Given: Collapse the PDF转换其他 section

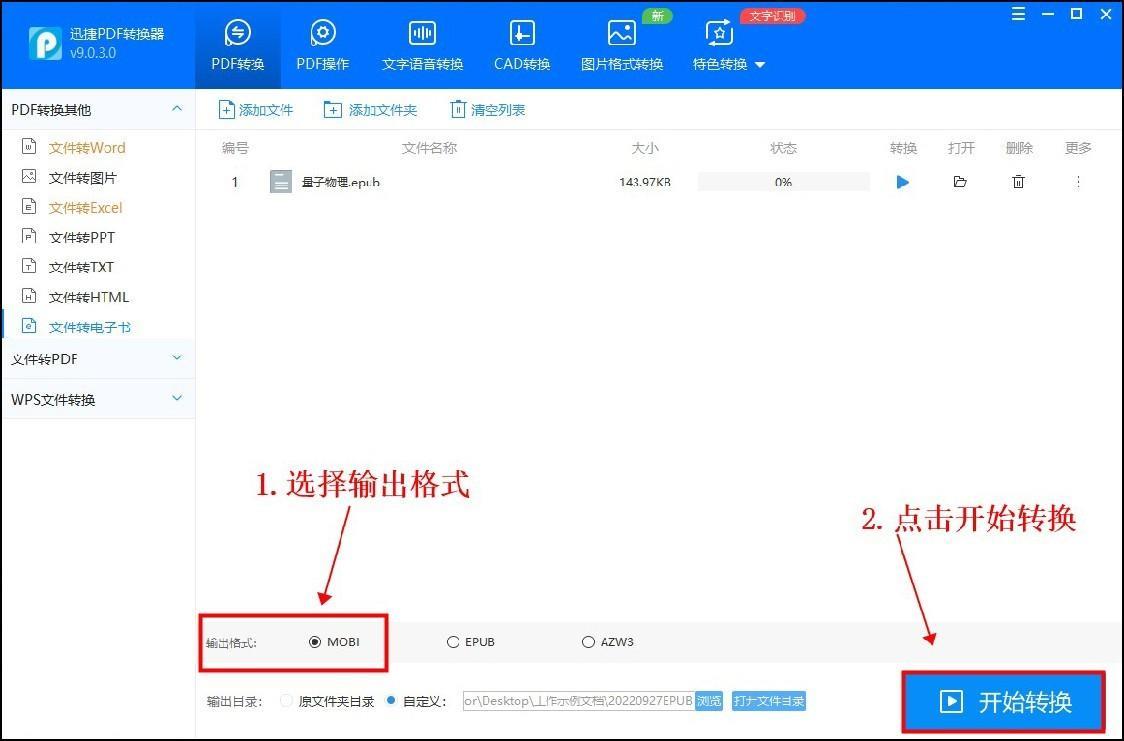Looking at the screenshot, I should coord(177,109).
